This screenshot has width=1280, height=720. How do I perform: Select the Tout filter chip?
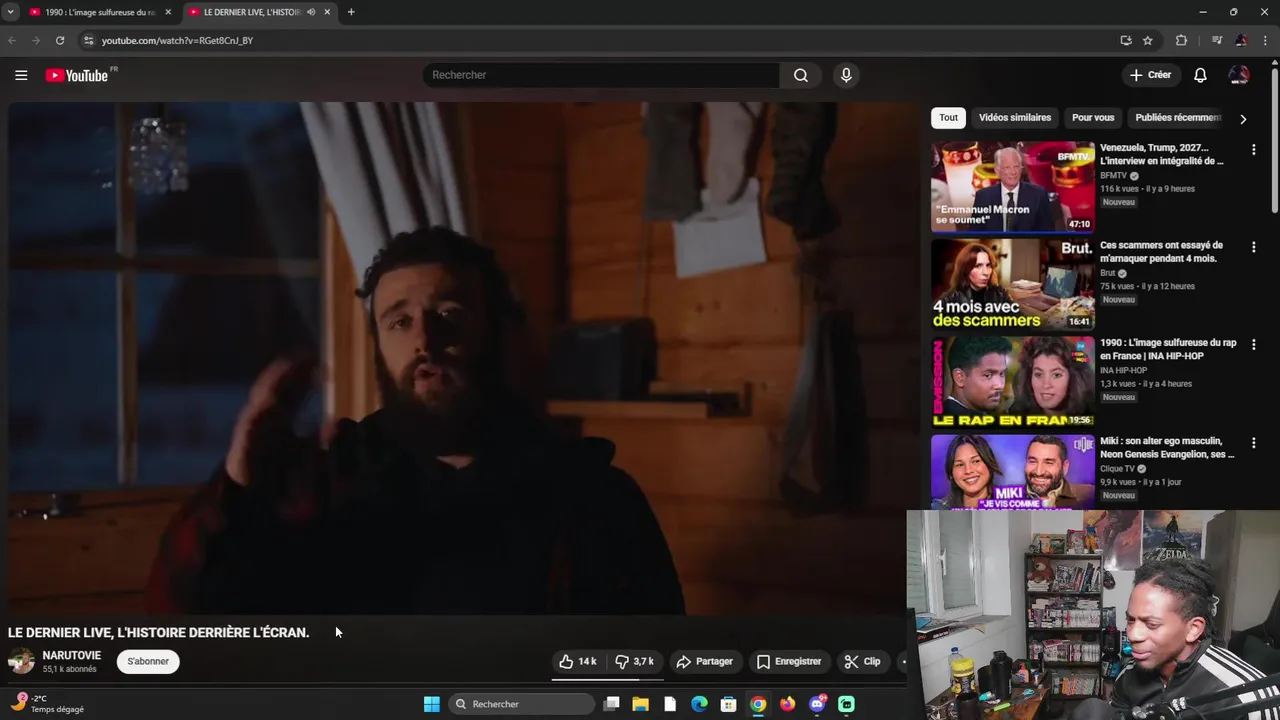[948, 117]
